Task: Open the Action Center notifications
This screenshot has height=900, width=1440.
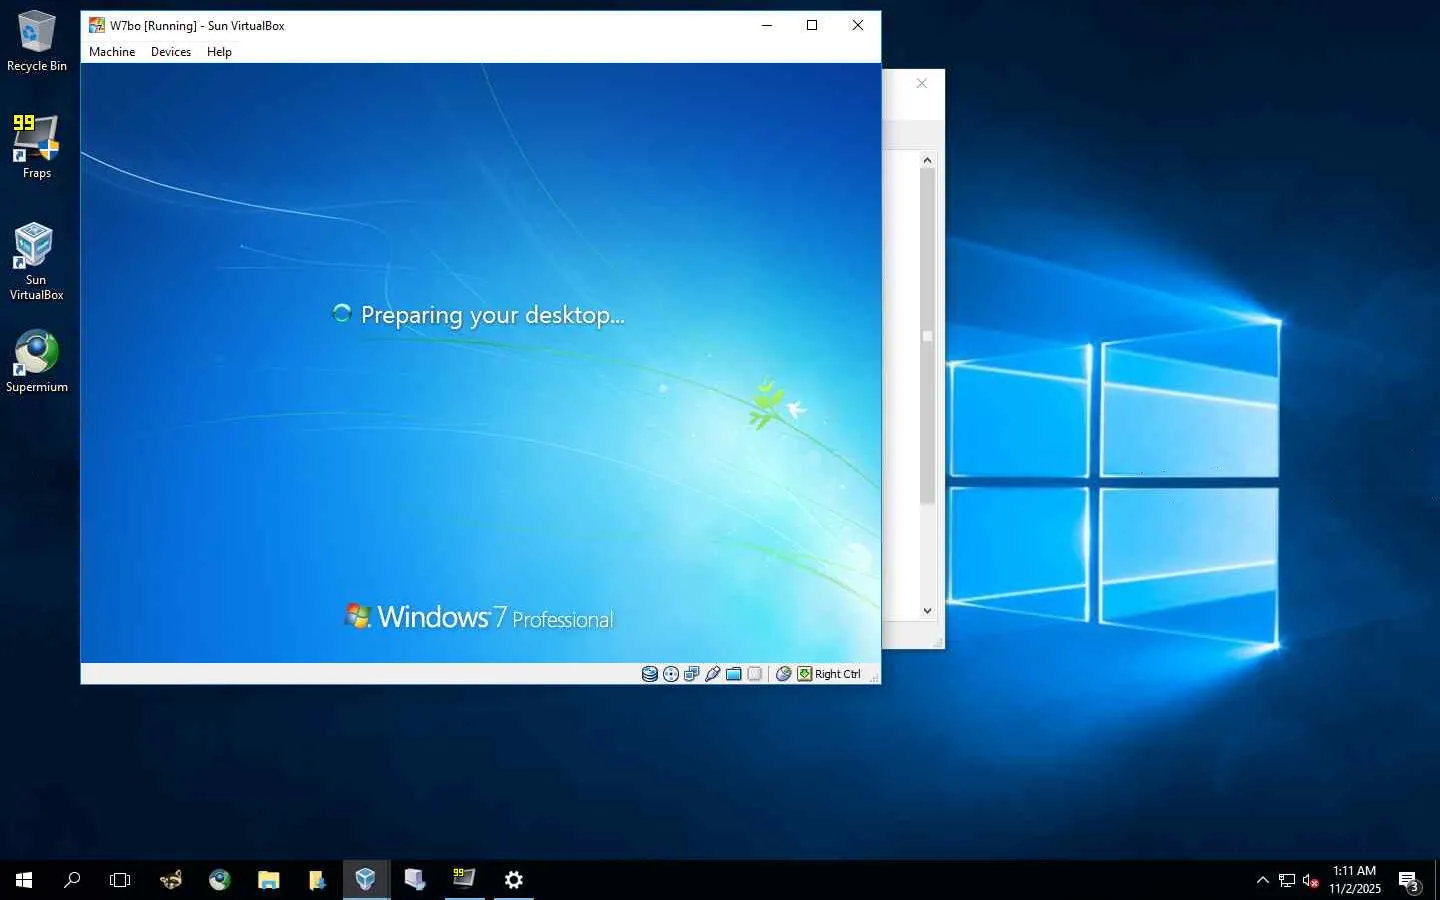Action: (1410, 880)
